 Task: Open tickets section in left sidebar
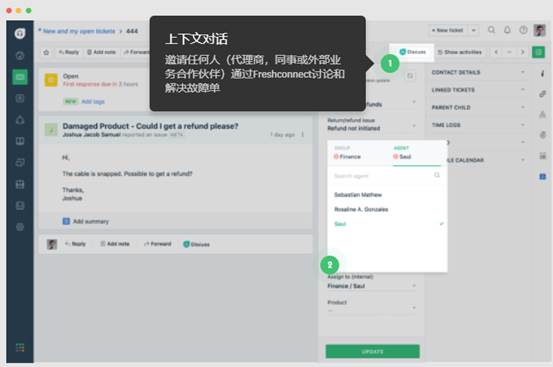(20, 77)
